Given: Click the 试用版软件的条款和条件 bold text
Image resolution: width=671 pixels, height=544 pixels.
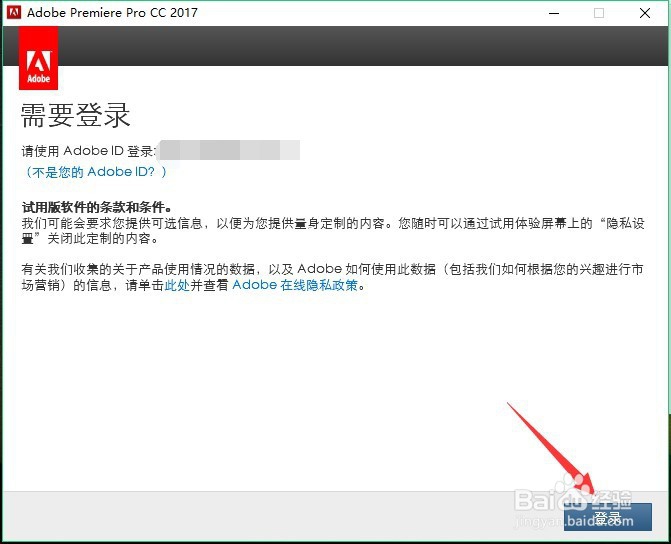Looking at the screenshot, I should pyautogui.click(x=97, y=208).
